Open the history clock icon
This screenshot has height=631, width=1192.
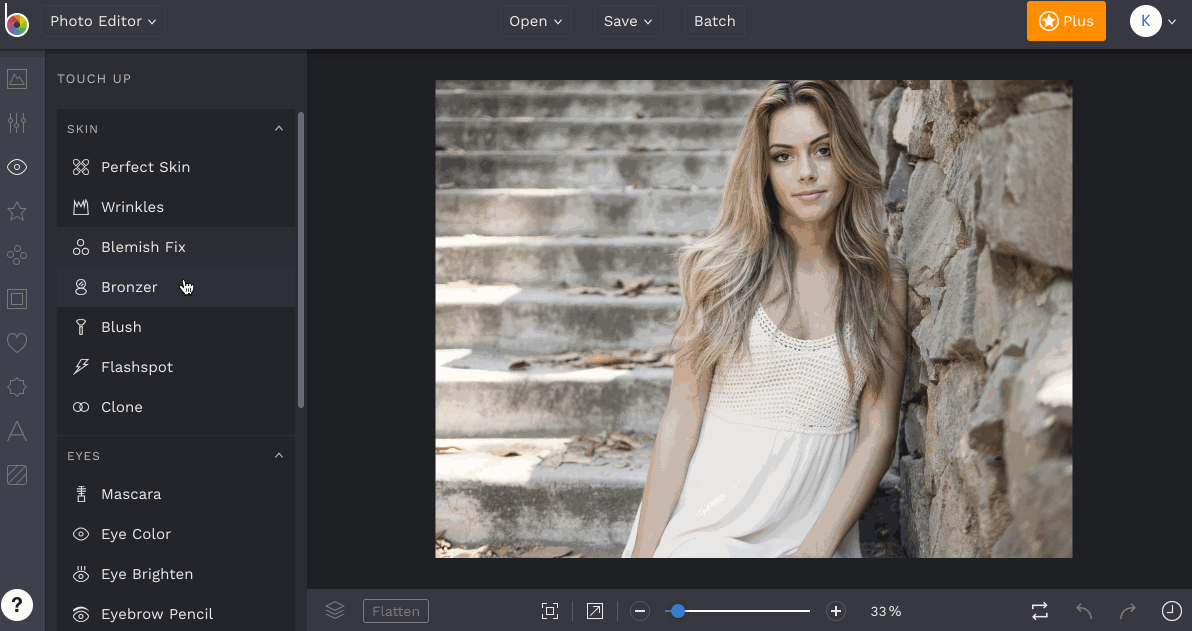point(1171,611)
